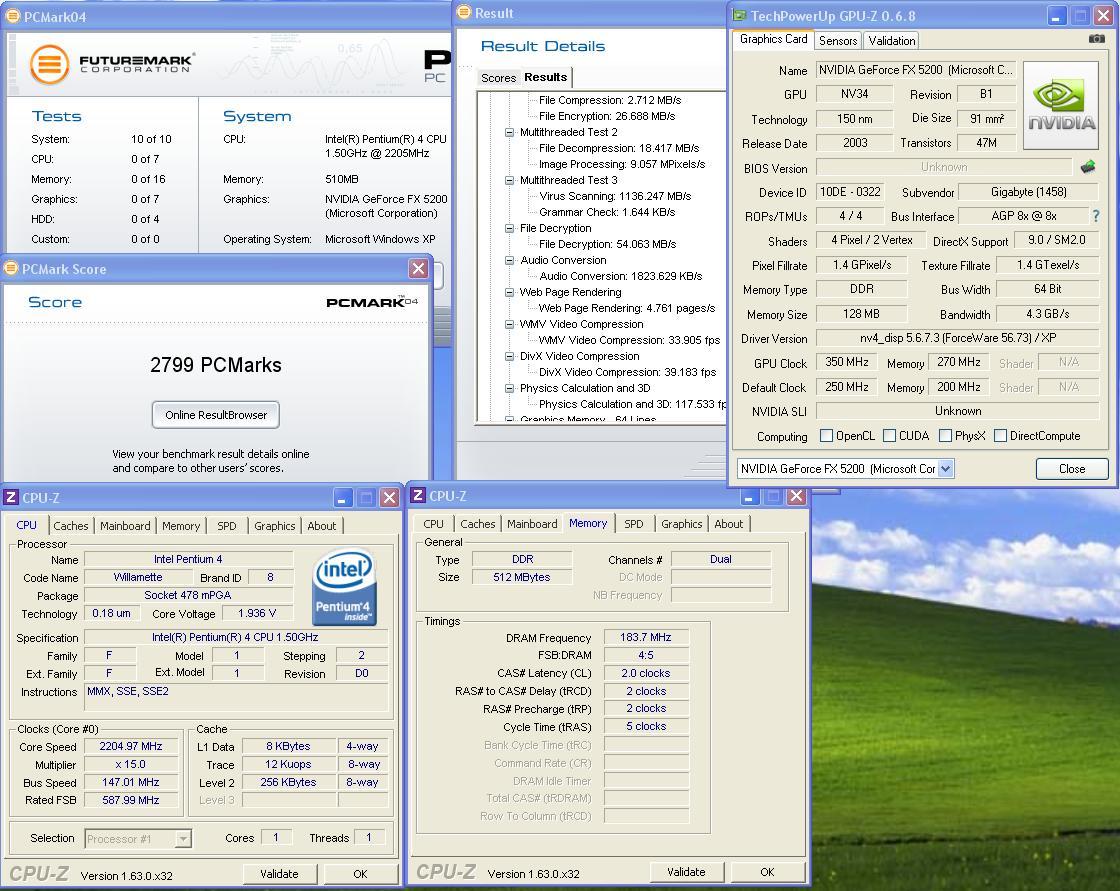
Task: Enable the CUDA checkbox
Action: tap(889, 435)
